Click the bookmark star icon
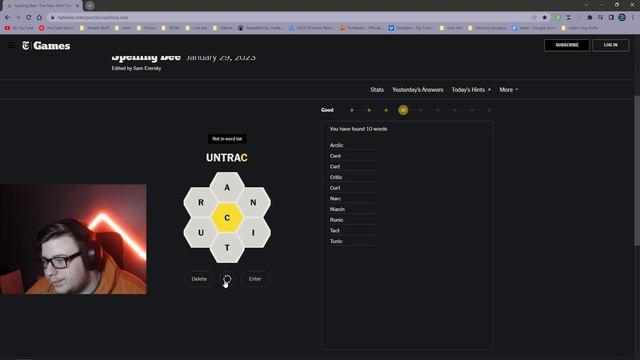Viewport: 640px width, 360px height. pos(544,18)
